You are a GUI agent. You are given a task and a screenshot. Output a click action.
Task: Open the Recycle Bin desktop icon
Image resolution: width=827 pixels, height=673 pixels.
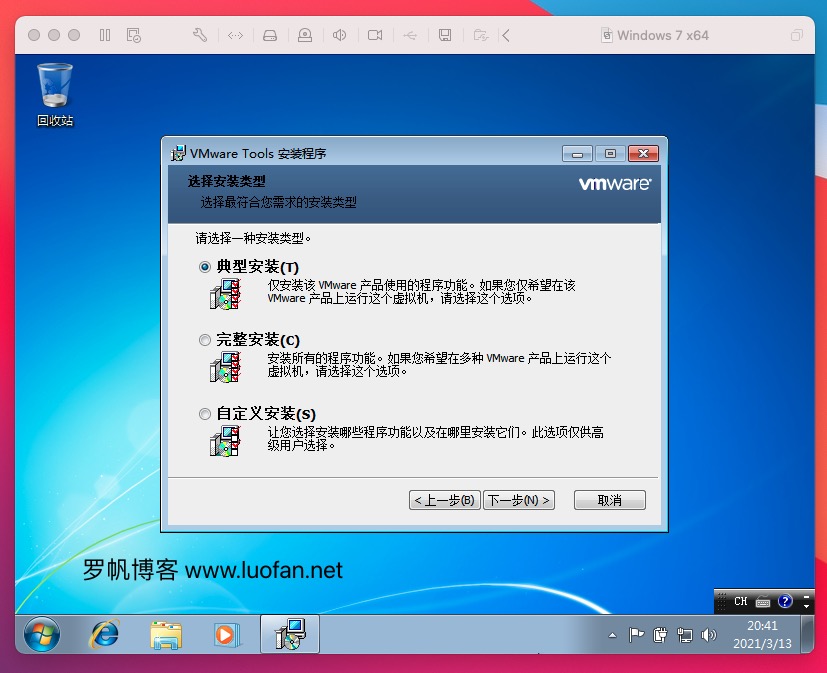(55, 95)
